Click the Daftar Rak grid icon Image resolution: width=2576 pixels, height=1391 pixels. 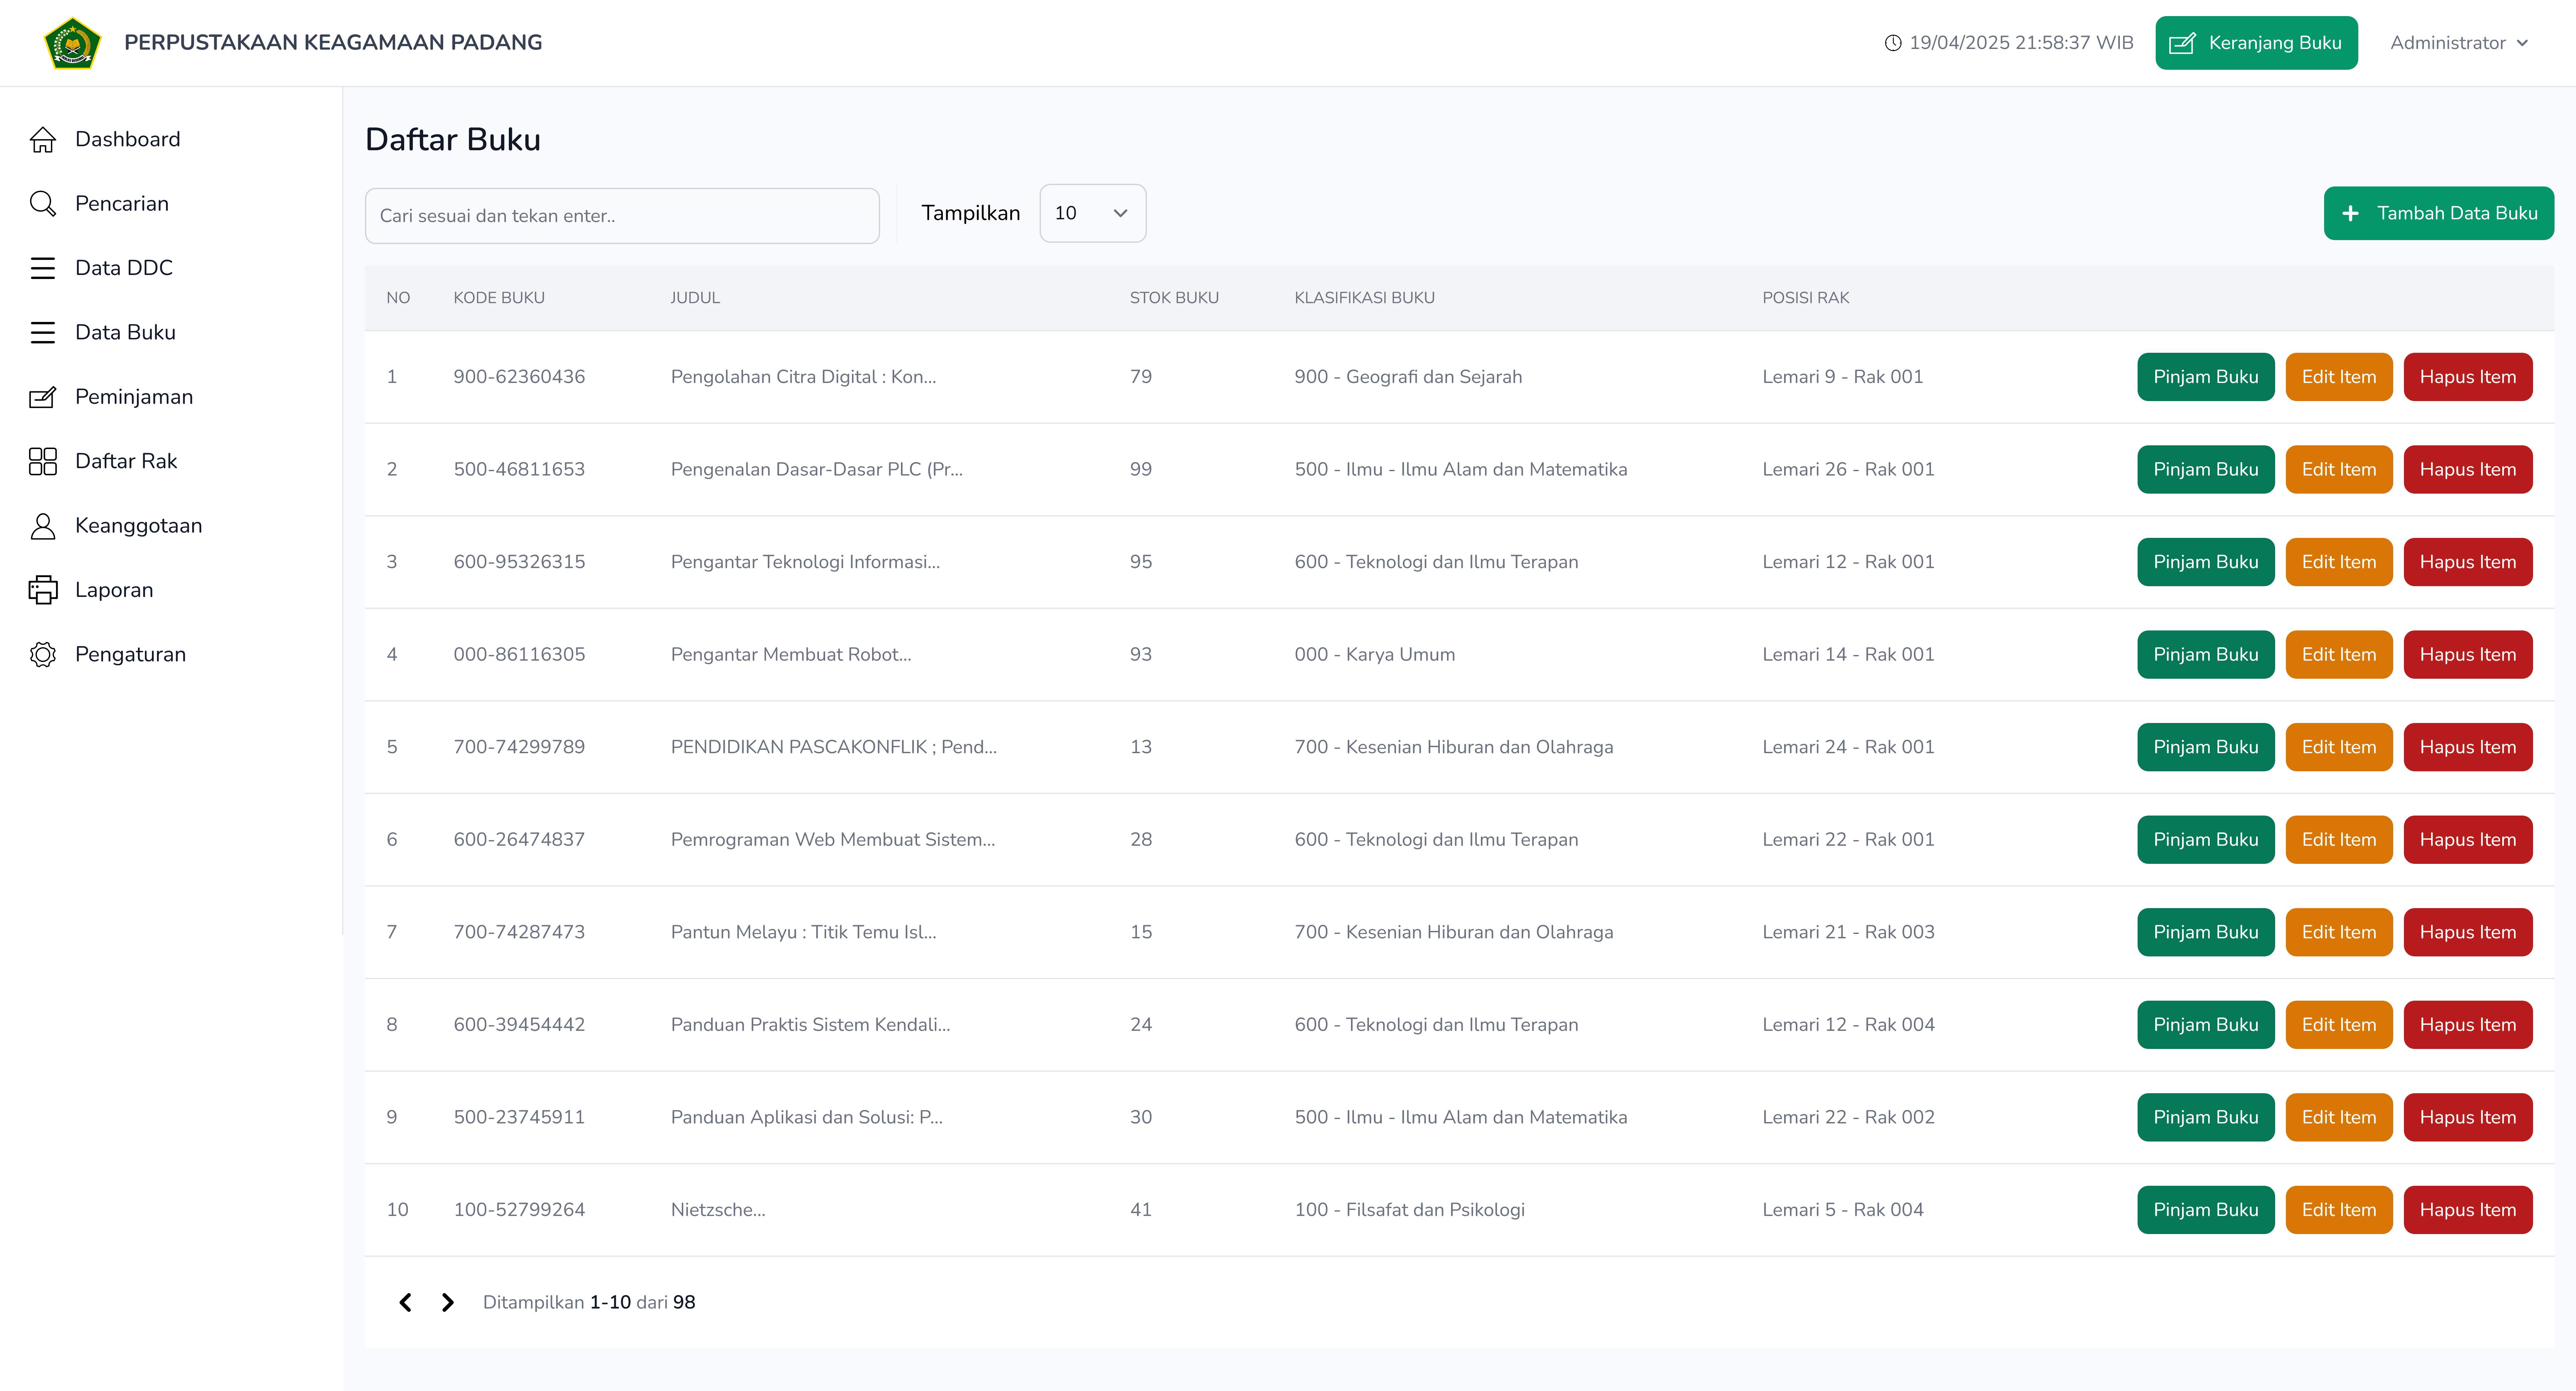pyautogui.click(x=43, y=461)
